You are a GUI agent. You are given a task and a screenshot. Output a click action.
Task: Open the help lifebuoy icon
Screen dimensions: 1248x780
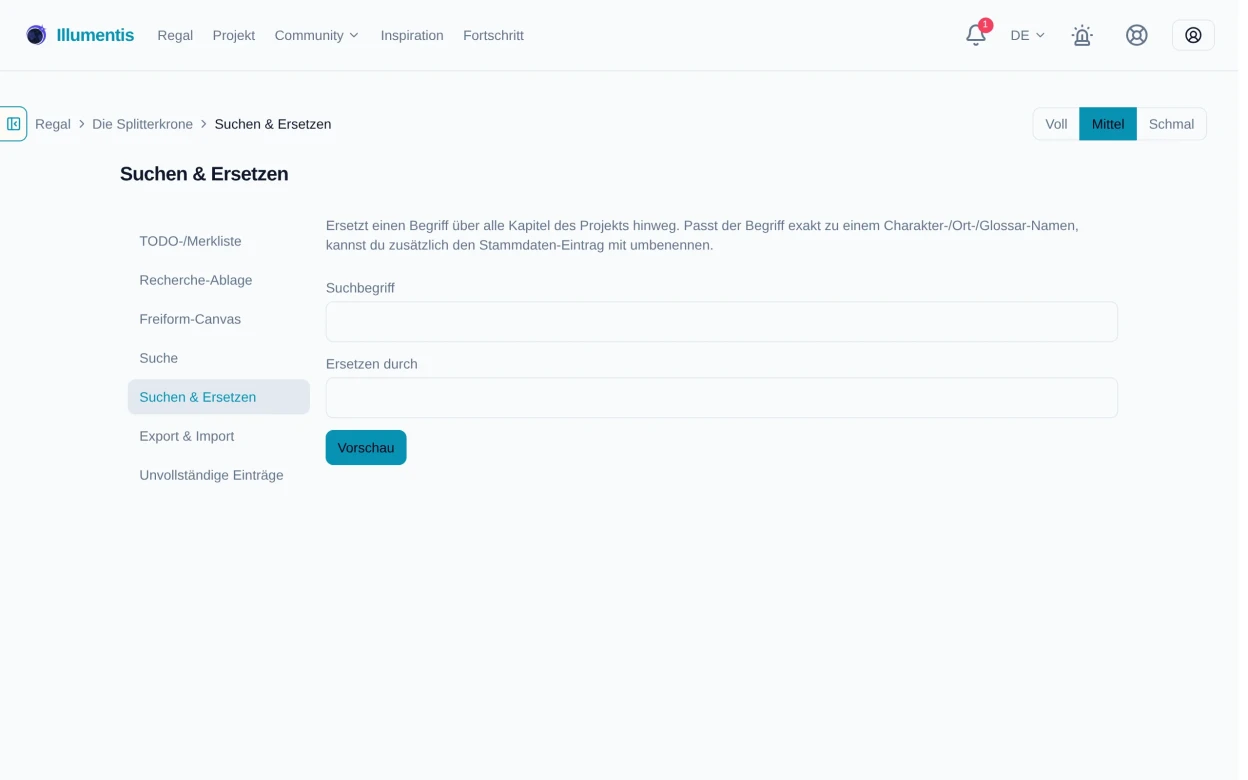coord(1137,35)
